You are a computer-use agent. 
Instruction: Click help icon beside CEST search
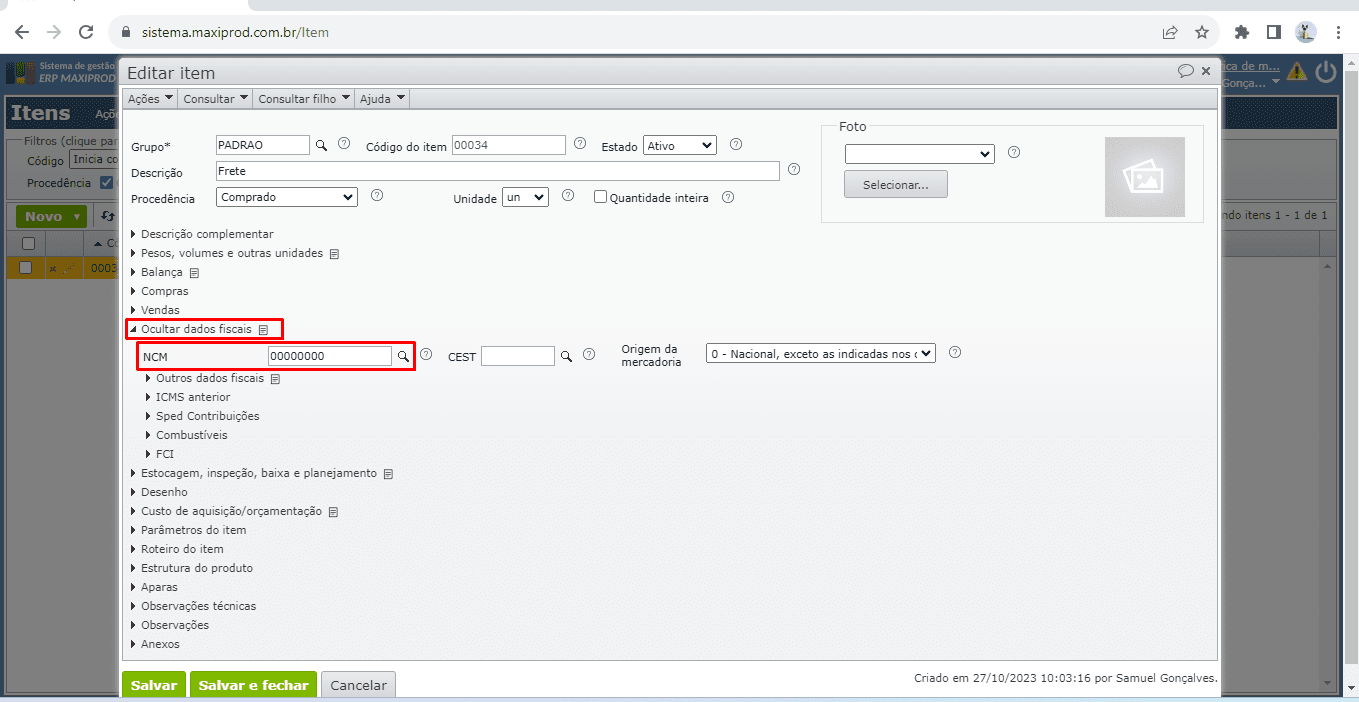589,354
